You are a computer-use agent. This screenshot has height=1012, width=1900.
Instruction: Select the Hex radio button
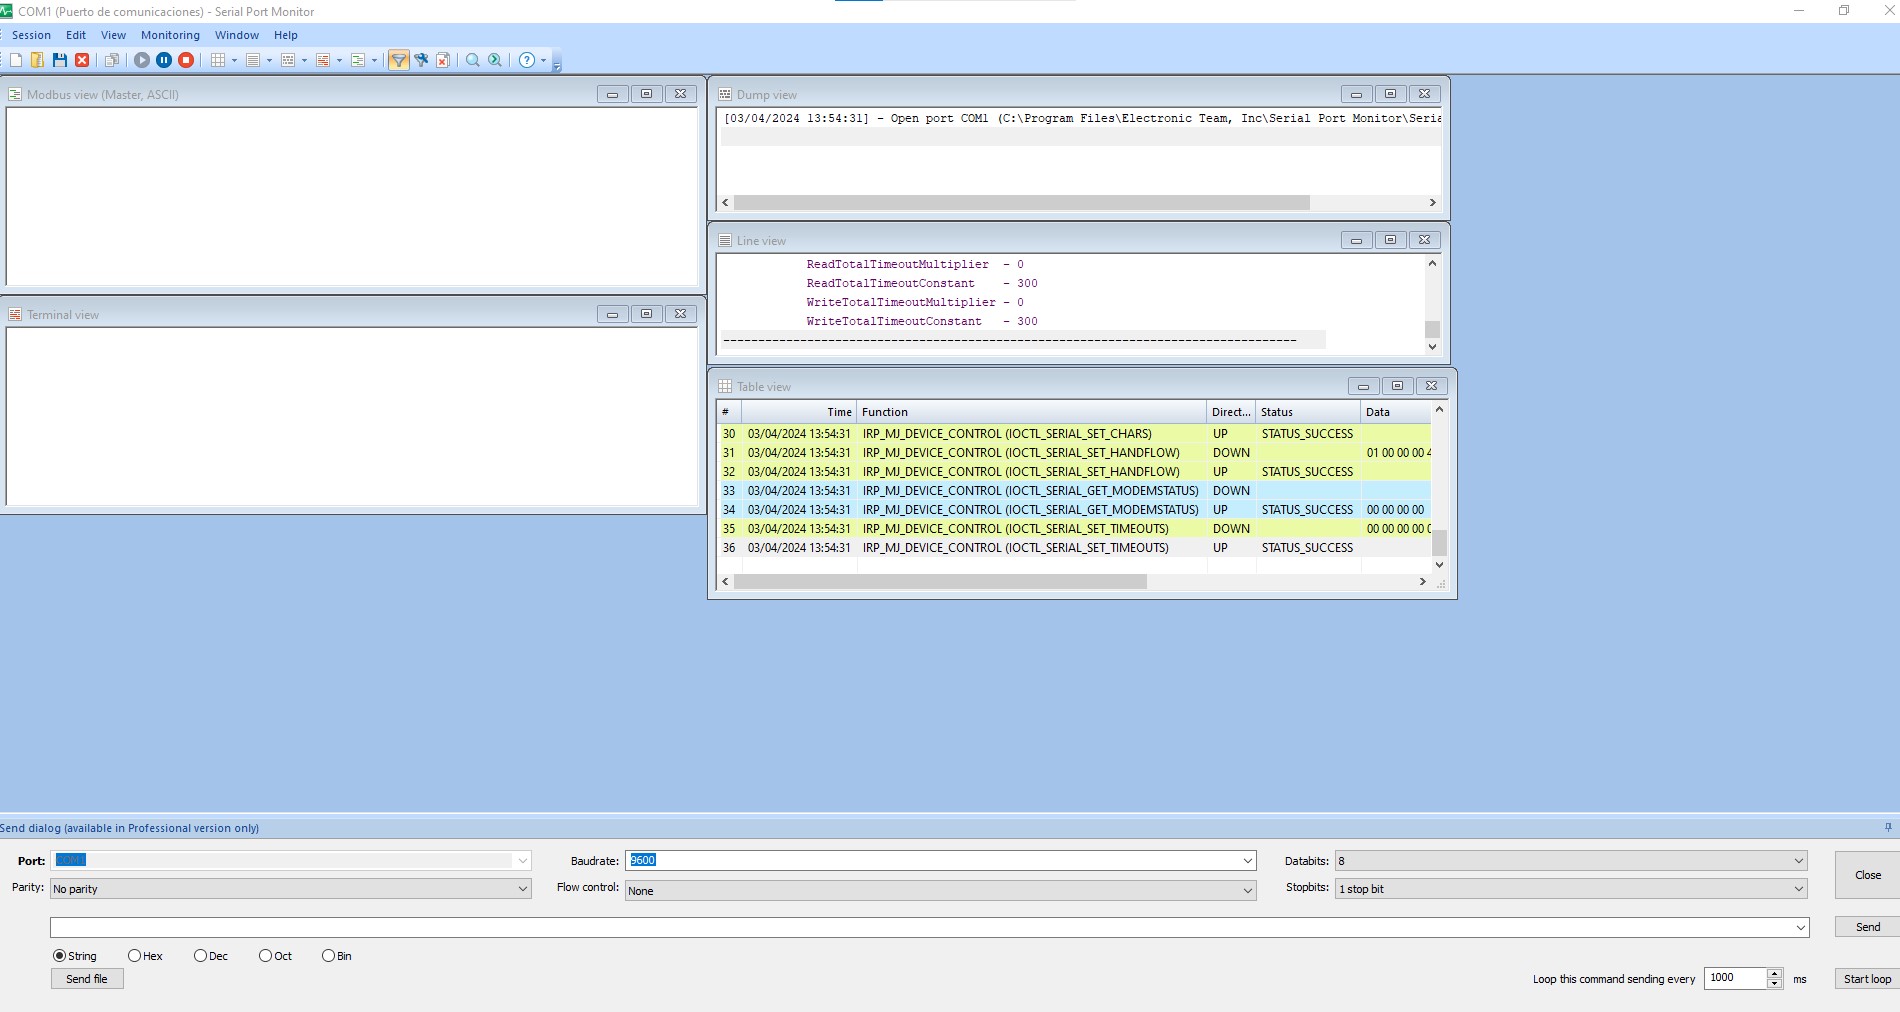click(134, 956)
